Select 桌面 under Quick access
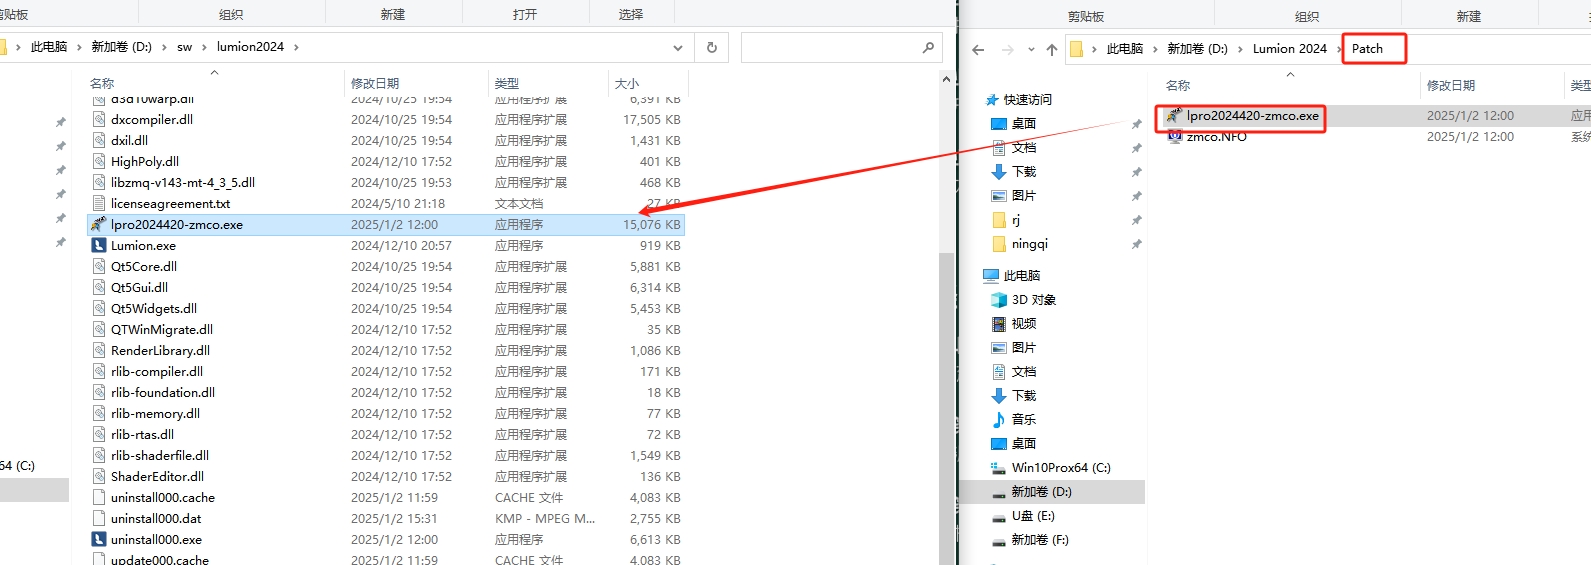Viewport: 1591px width, 565px height. [1024, 123]
